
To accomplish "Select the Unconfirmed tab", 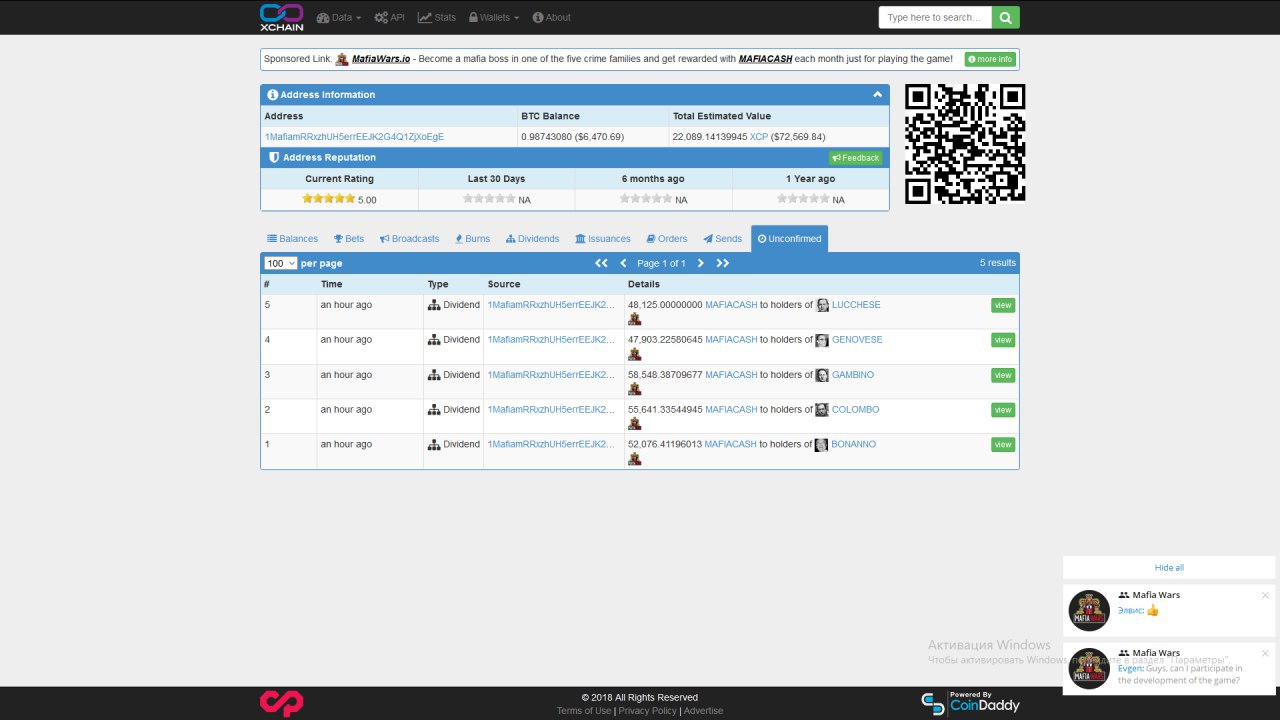I will click(789, 239).
